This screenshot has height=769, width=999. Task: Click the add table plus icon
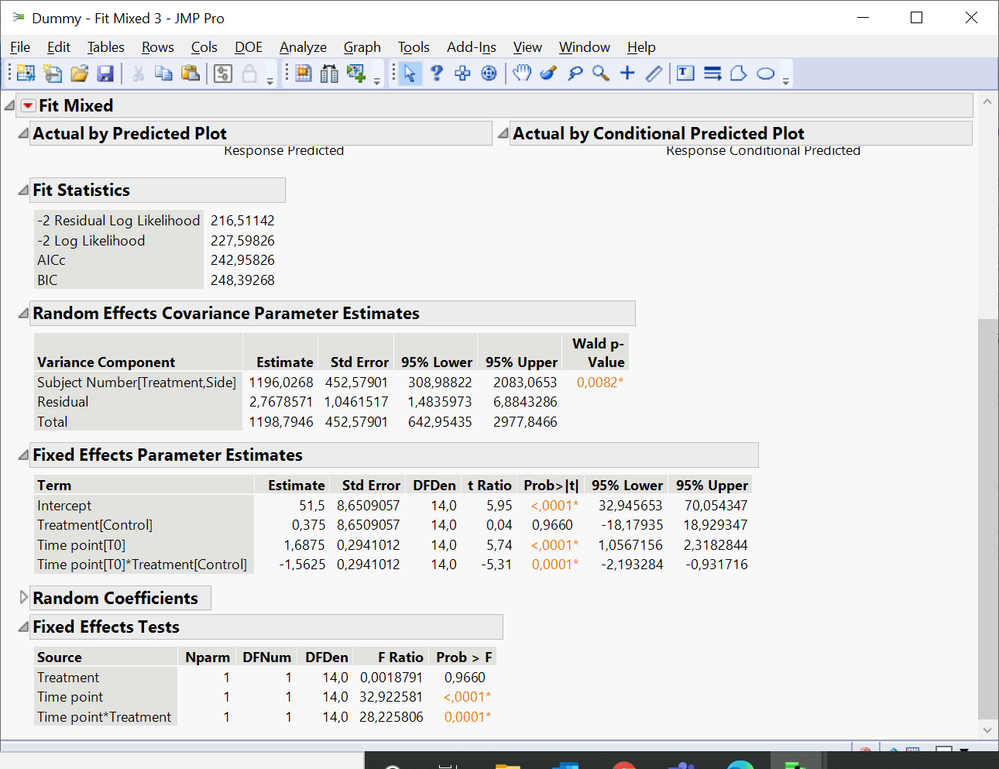(x=356, y=73)
